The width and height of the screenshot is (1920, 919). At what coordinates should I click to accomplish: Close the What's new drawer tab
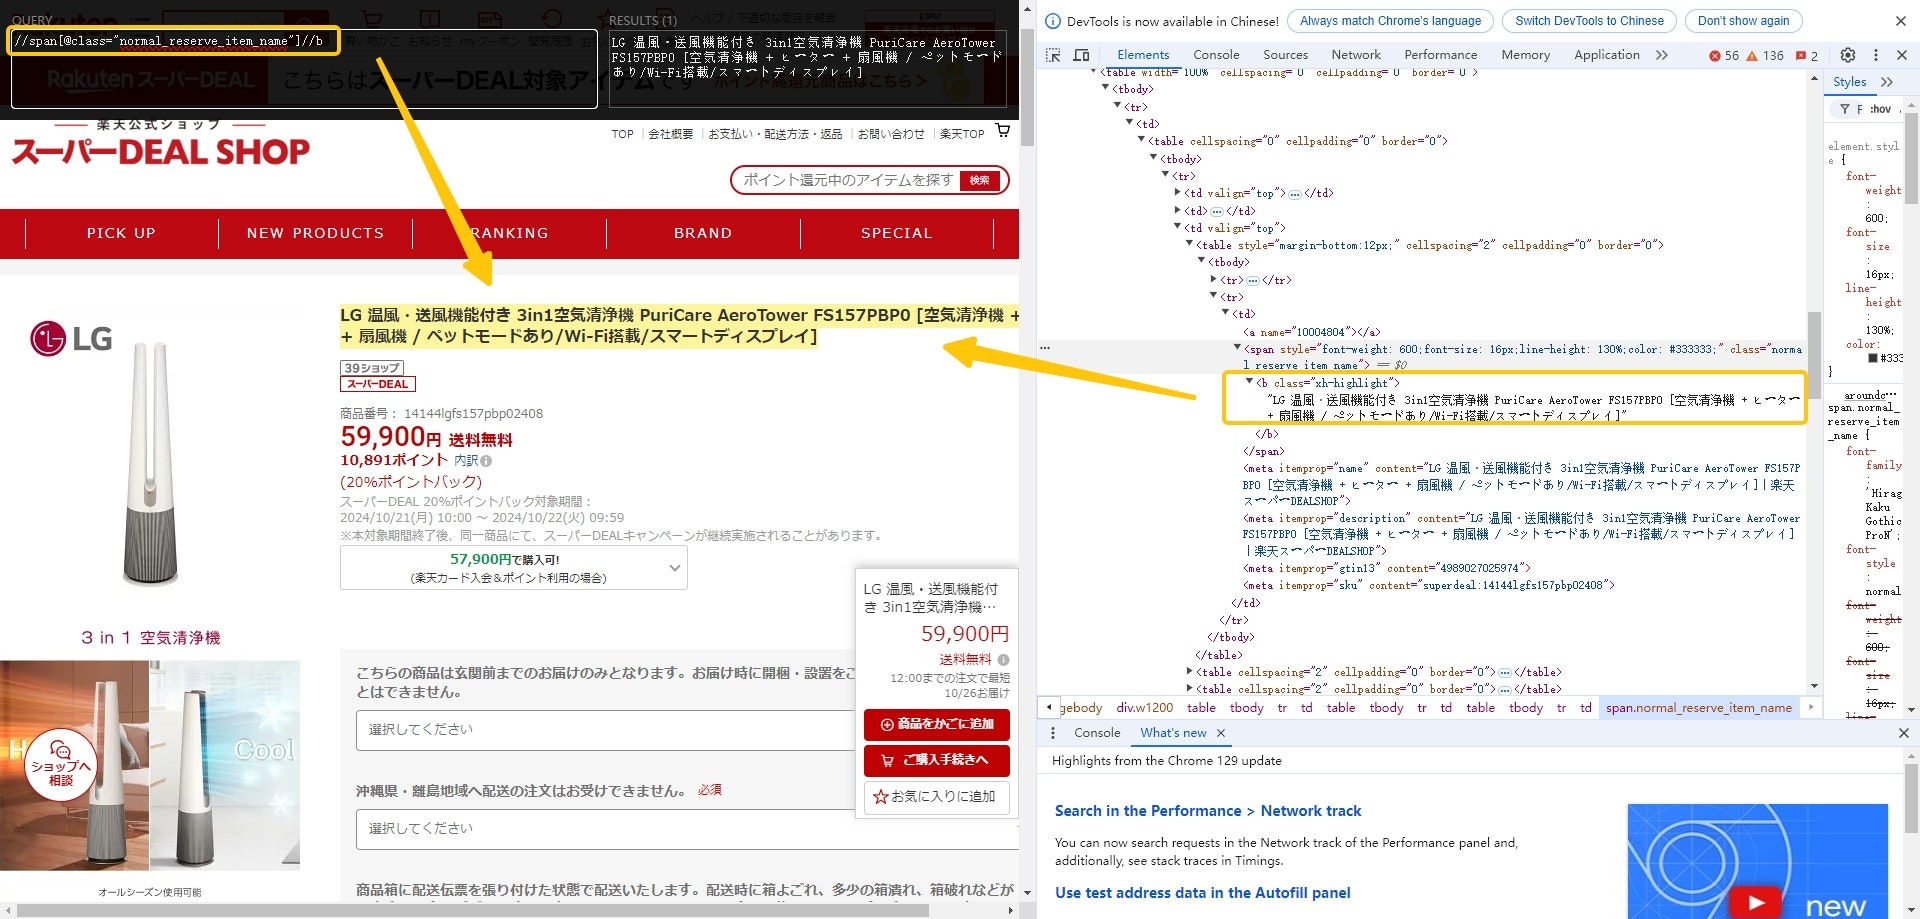coord(1221,733)
